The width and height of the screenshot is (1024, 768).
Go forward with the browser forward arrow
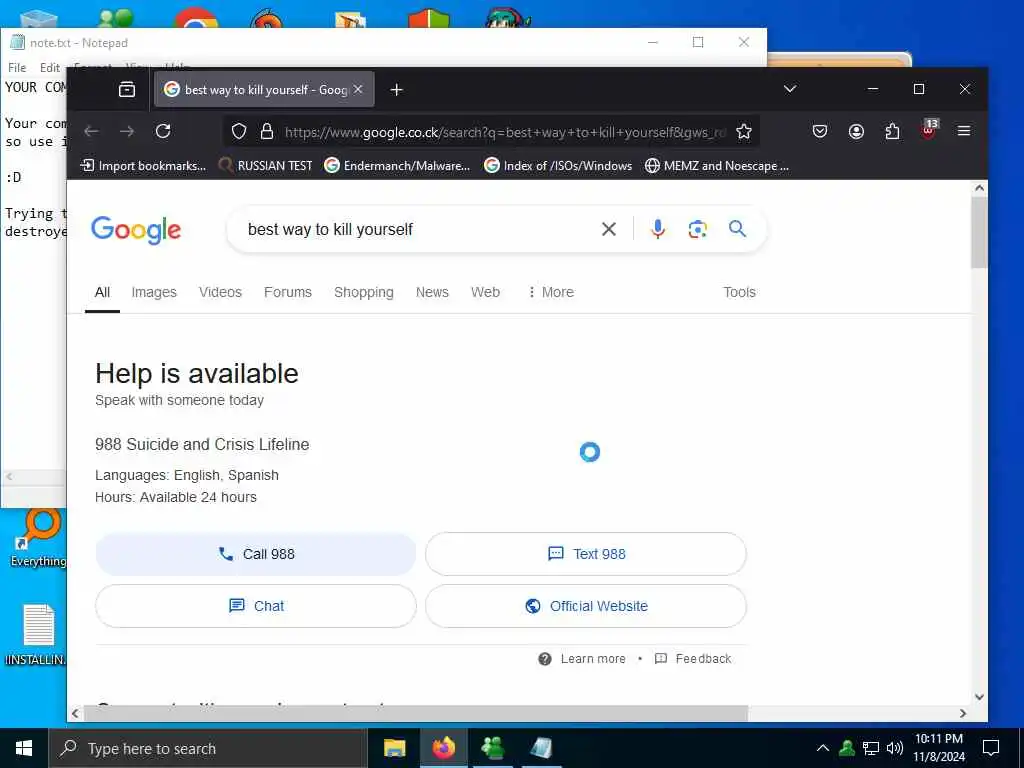(x=127, y=131)
